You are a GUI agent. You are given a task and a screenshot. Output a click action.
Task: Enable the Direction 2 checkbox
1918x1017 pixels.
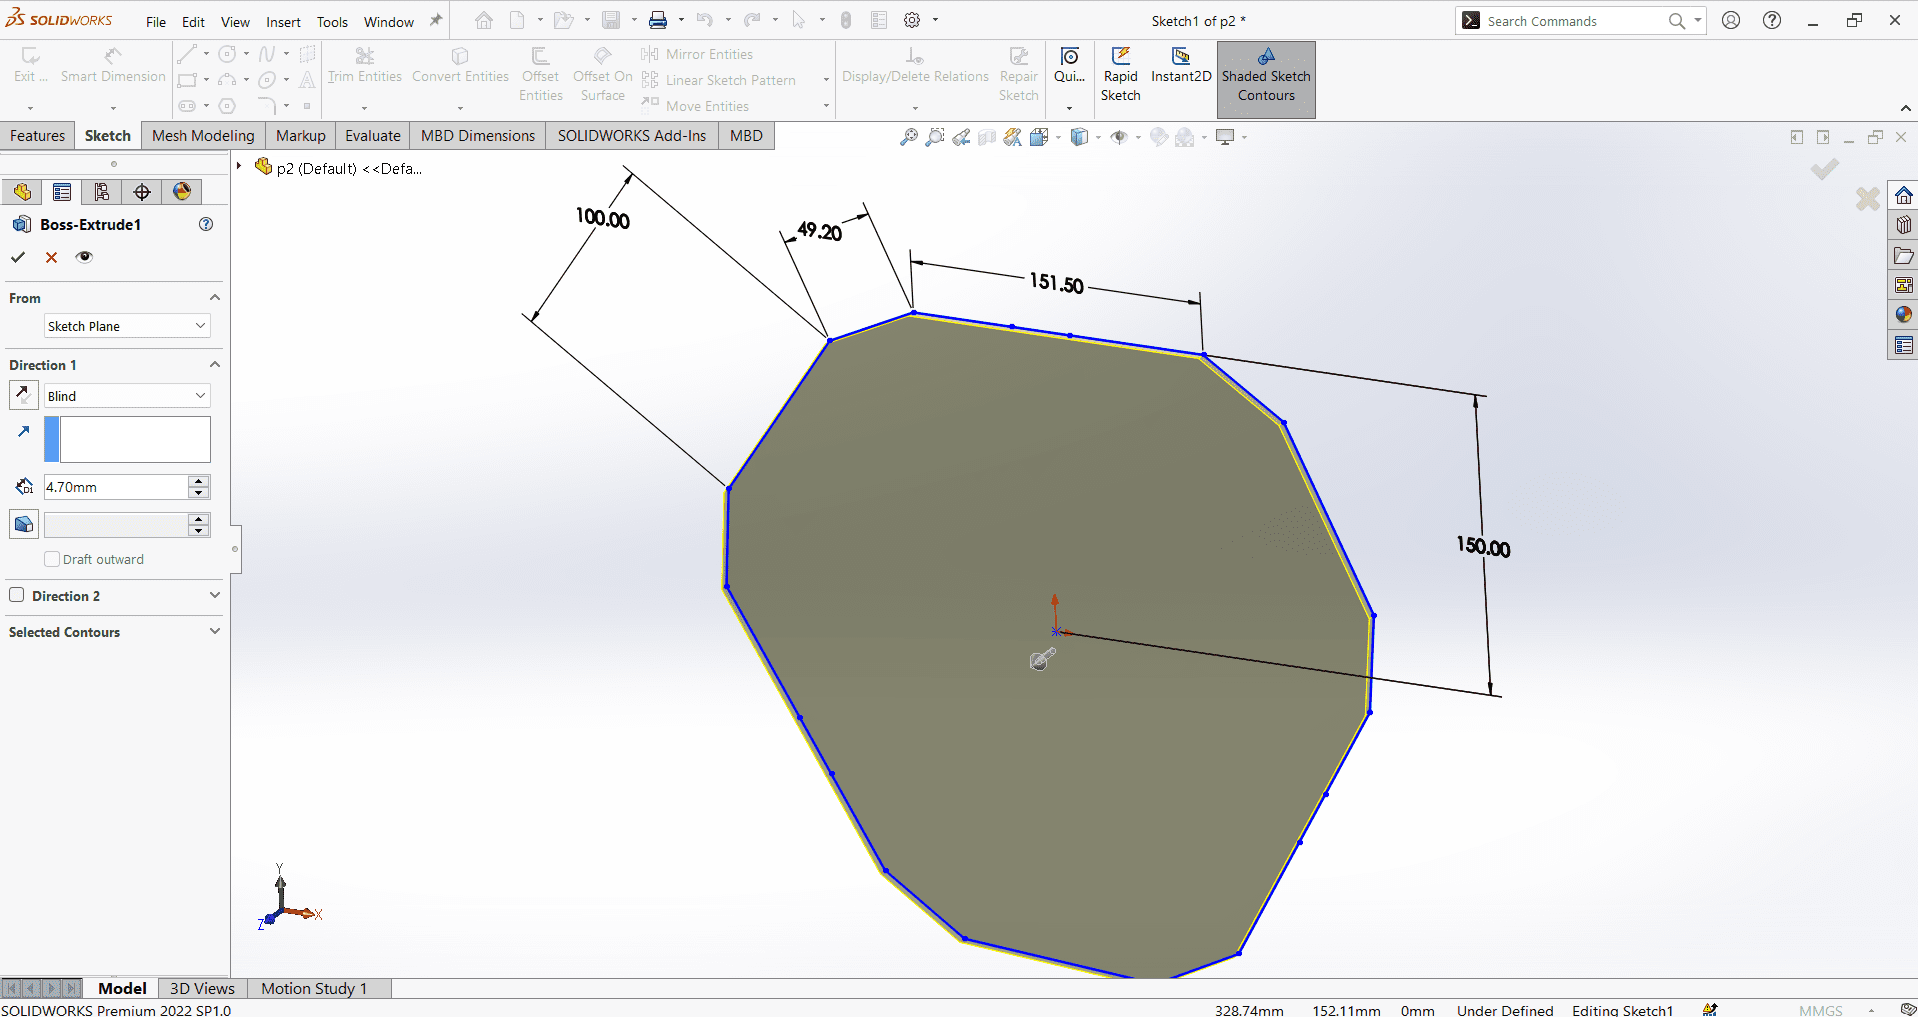pyautogui.click(x=17, y=595)
